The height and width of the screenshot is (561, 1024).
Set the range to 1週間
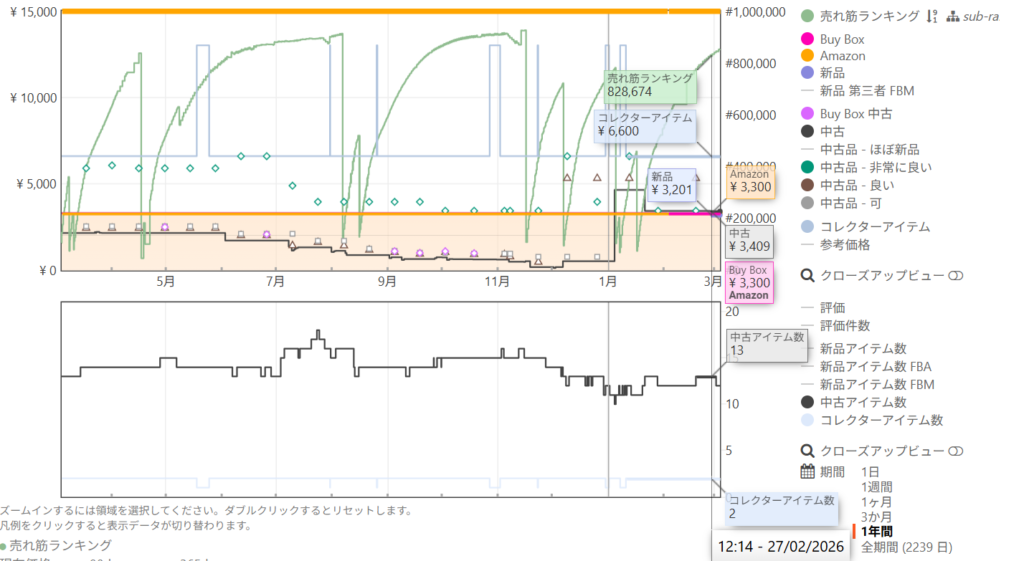(878, 486)
